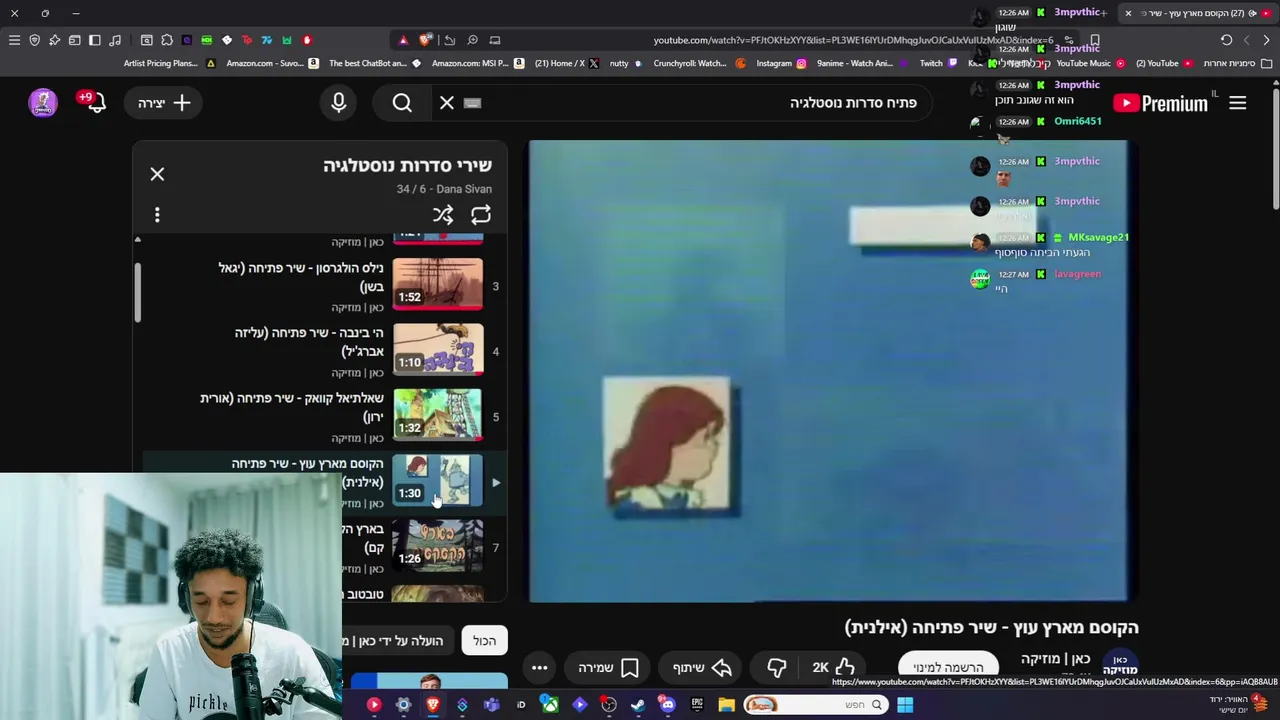Open Xbox app in taskbar
Image resolution: width=1280 pixels, height=720 pixels.
(550, 705)
